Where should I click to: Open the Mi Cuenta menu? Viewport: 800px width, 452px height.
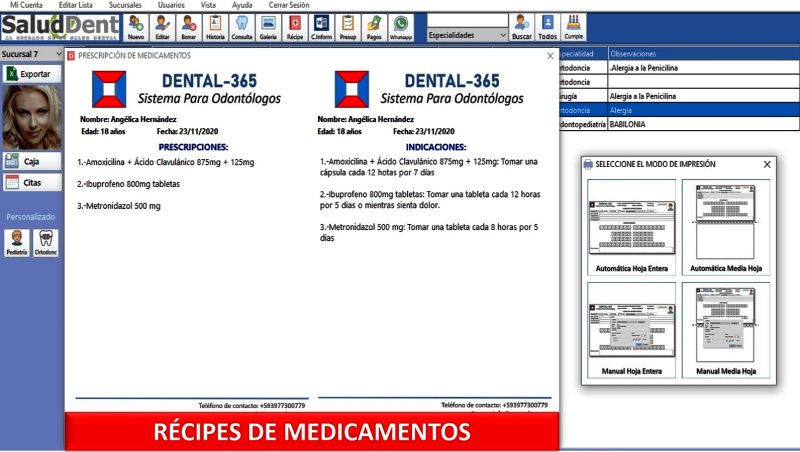[x=27, y=5]
